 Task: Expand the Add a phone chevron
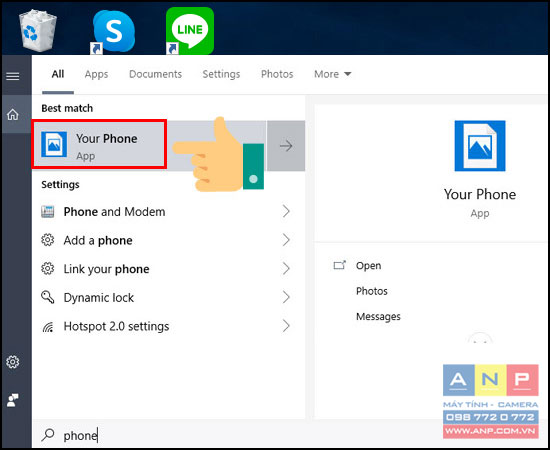pyautogui.click(x=286, y=240)
